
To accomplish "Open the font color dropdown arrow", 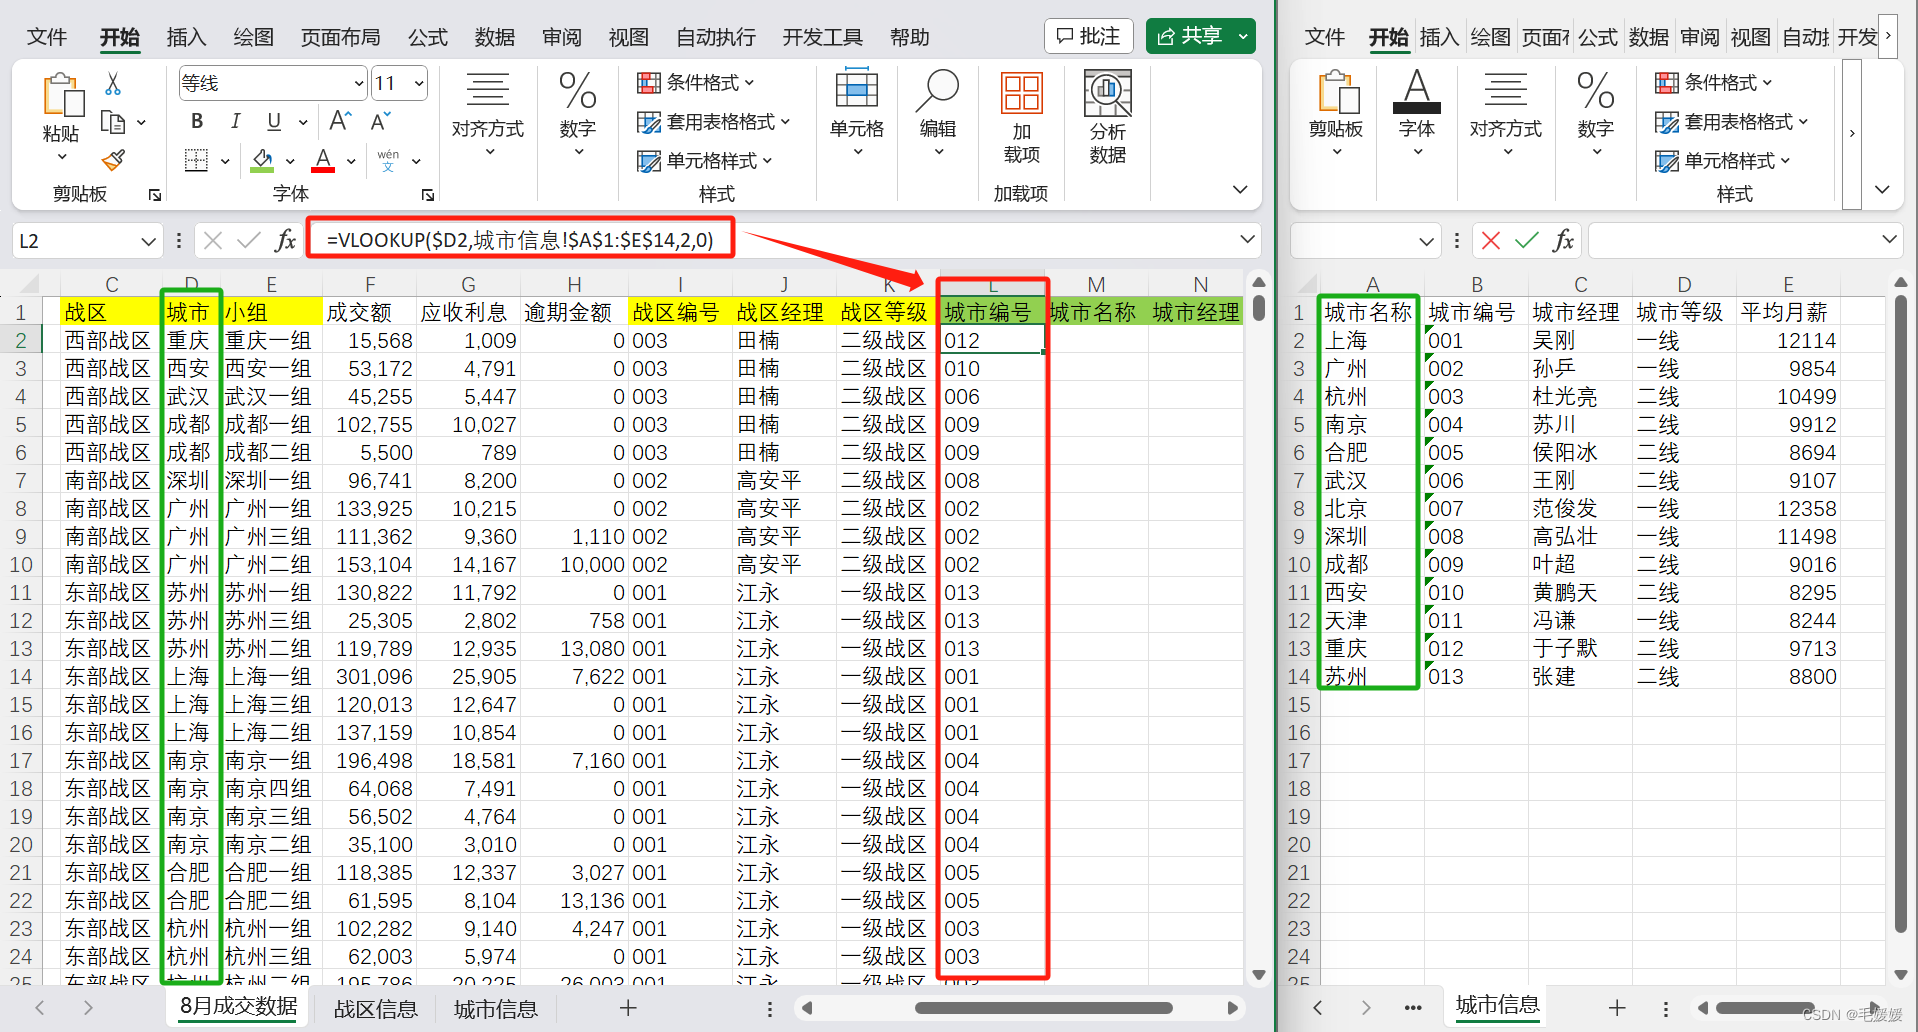I will tap(351, 161).
